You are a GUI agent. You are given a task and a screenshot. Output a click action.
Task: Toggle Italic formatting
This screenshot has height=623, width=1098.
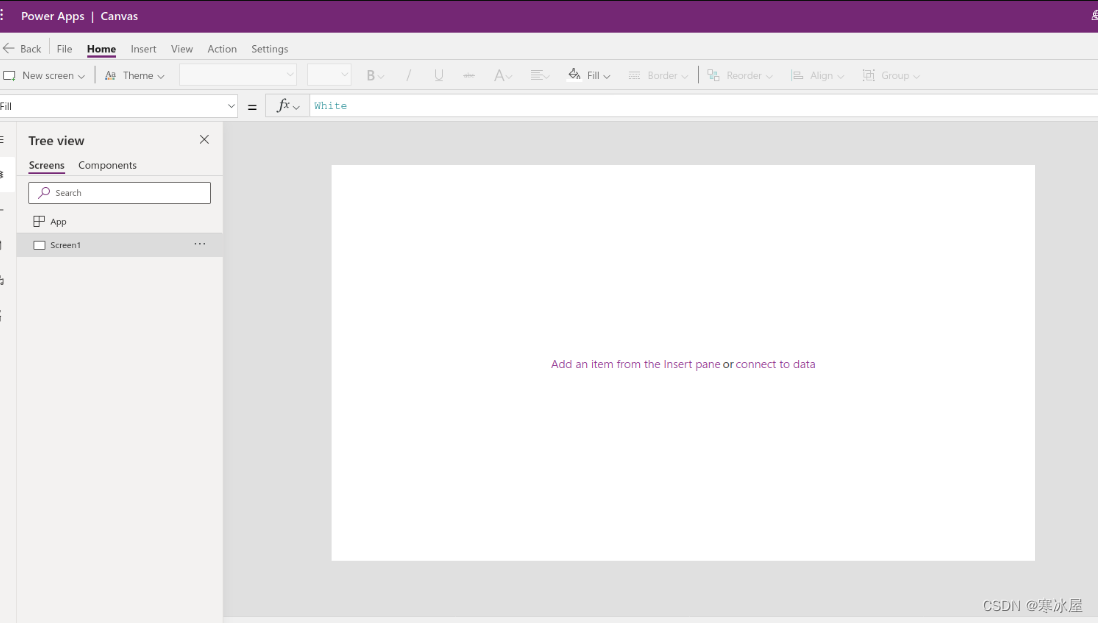[x=408, y=75]
